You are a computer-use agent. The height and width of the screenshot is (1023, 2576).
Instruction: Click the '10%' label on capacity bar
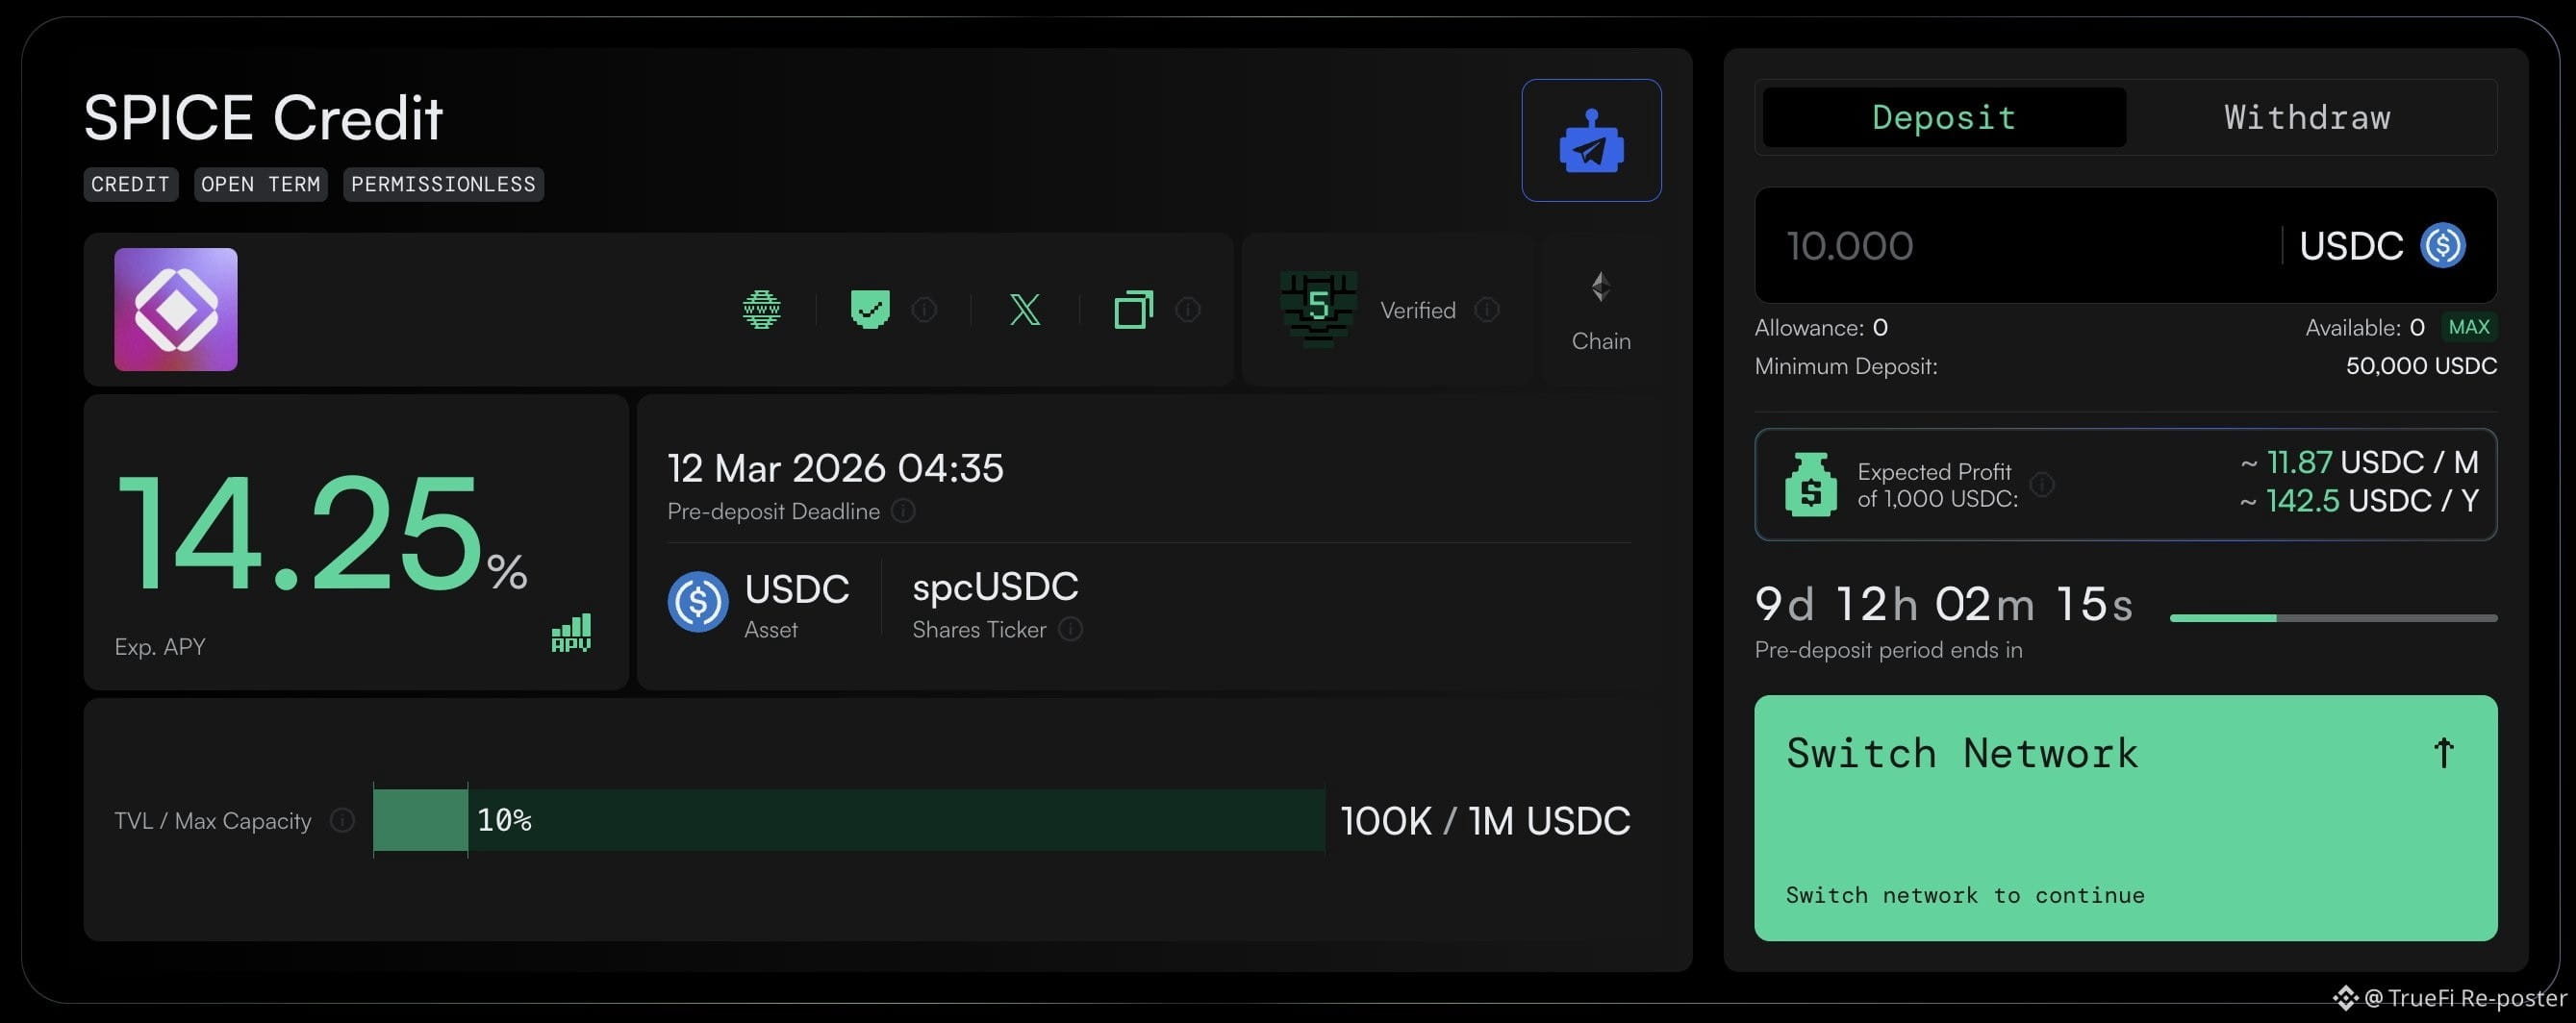(504, 820)
